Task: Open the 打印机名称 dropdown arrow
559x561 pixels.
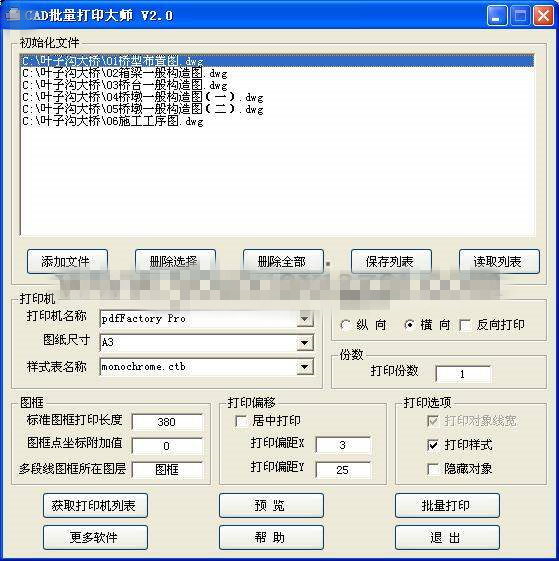Action: tap(305, 318)
